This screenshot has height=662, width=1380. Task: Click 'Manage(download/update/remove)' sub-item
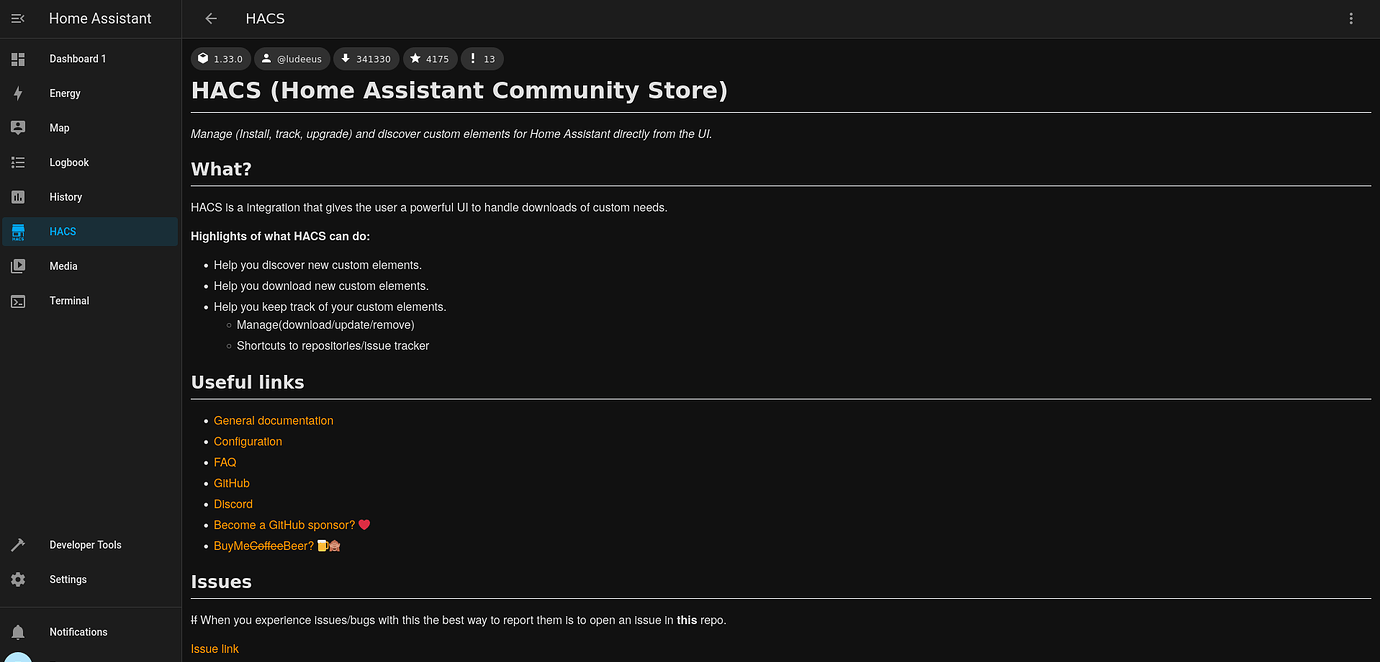point(325,325)
